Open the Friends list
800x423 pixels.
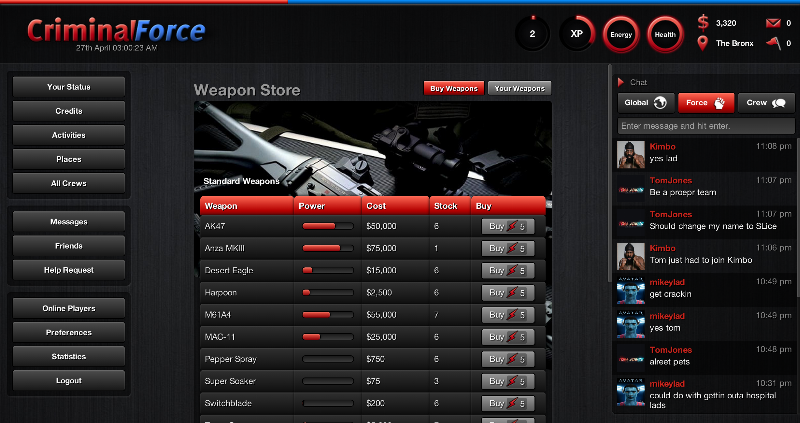coord(69,246)
